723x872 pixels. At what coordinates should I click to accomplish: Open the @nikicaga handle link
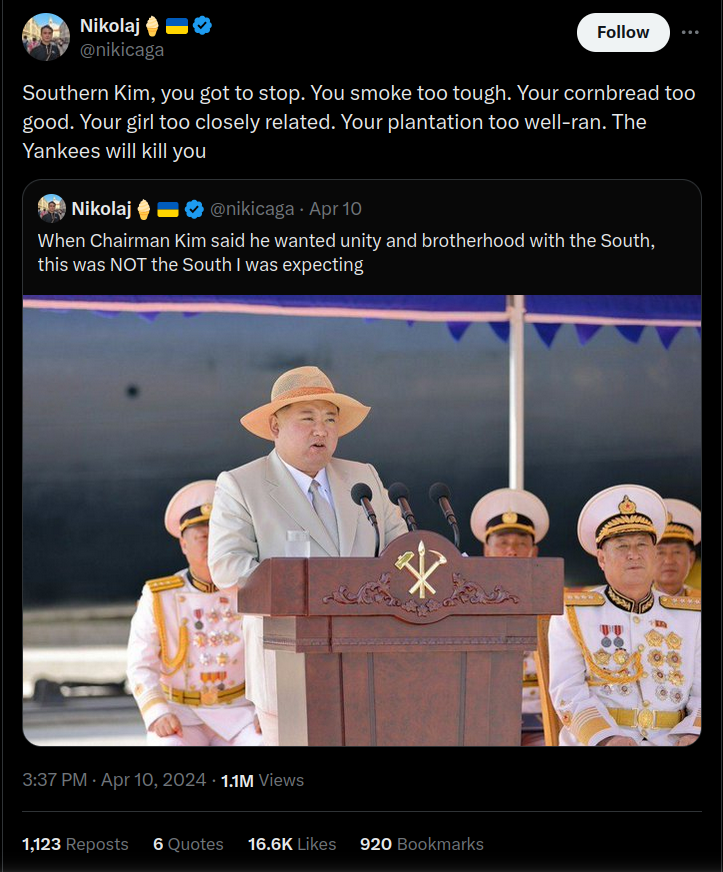tap(122, 49)
